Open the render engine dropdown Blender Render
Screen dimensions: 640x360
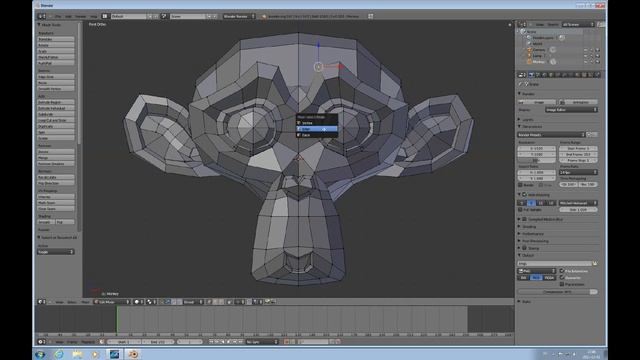click(x=239, y=16)
